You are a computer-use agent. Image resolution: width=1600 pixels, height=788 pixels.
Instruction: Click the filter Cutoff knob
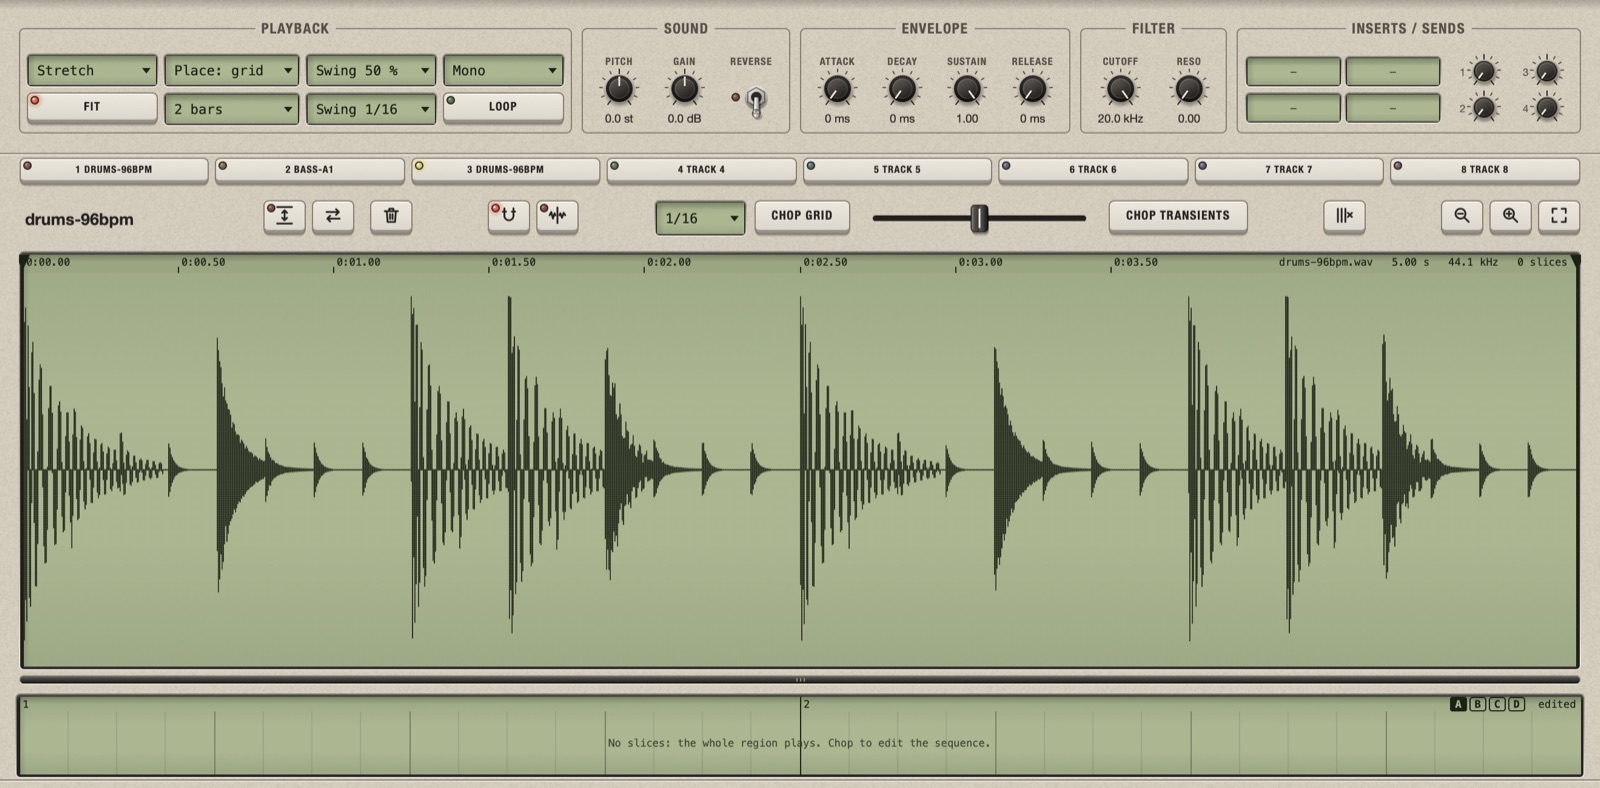tap(1120, 89)
